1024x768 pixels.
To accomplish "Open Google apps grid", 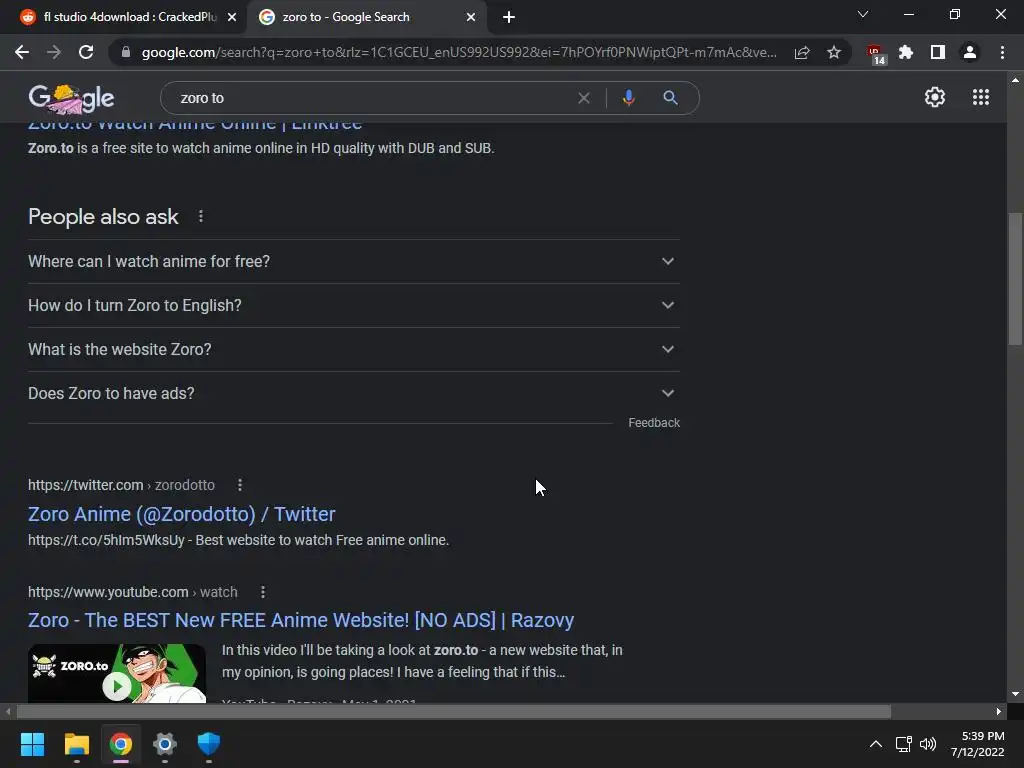I will coord(980,97).
